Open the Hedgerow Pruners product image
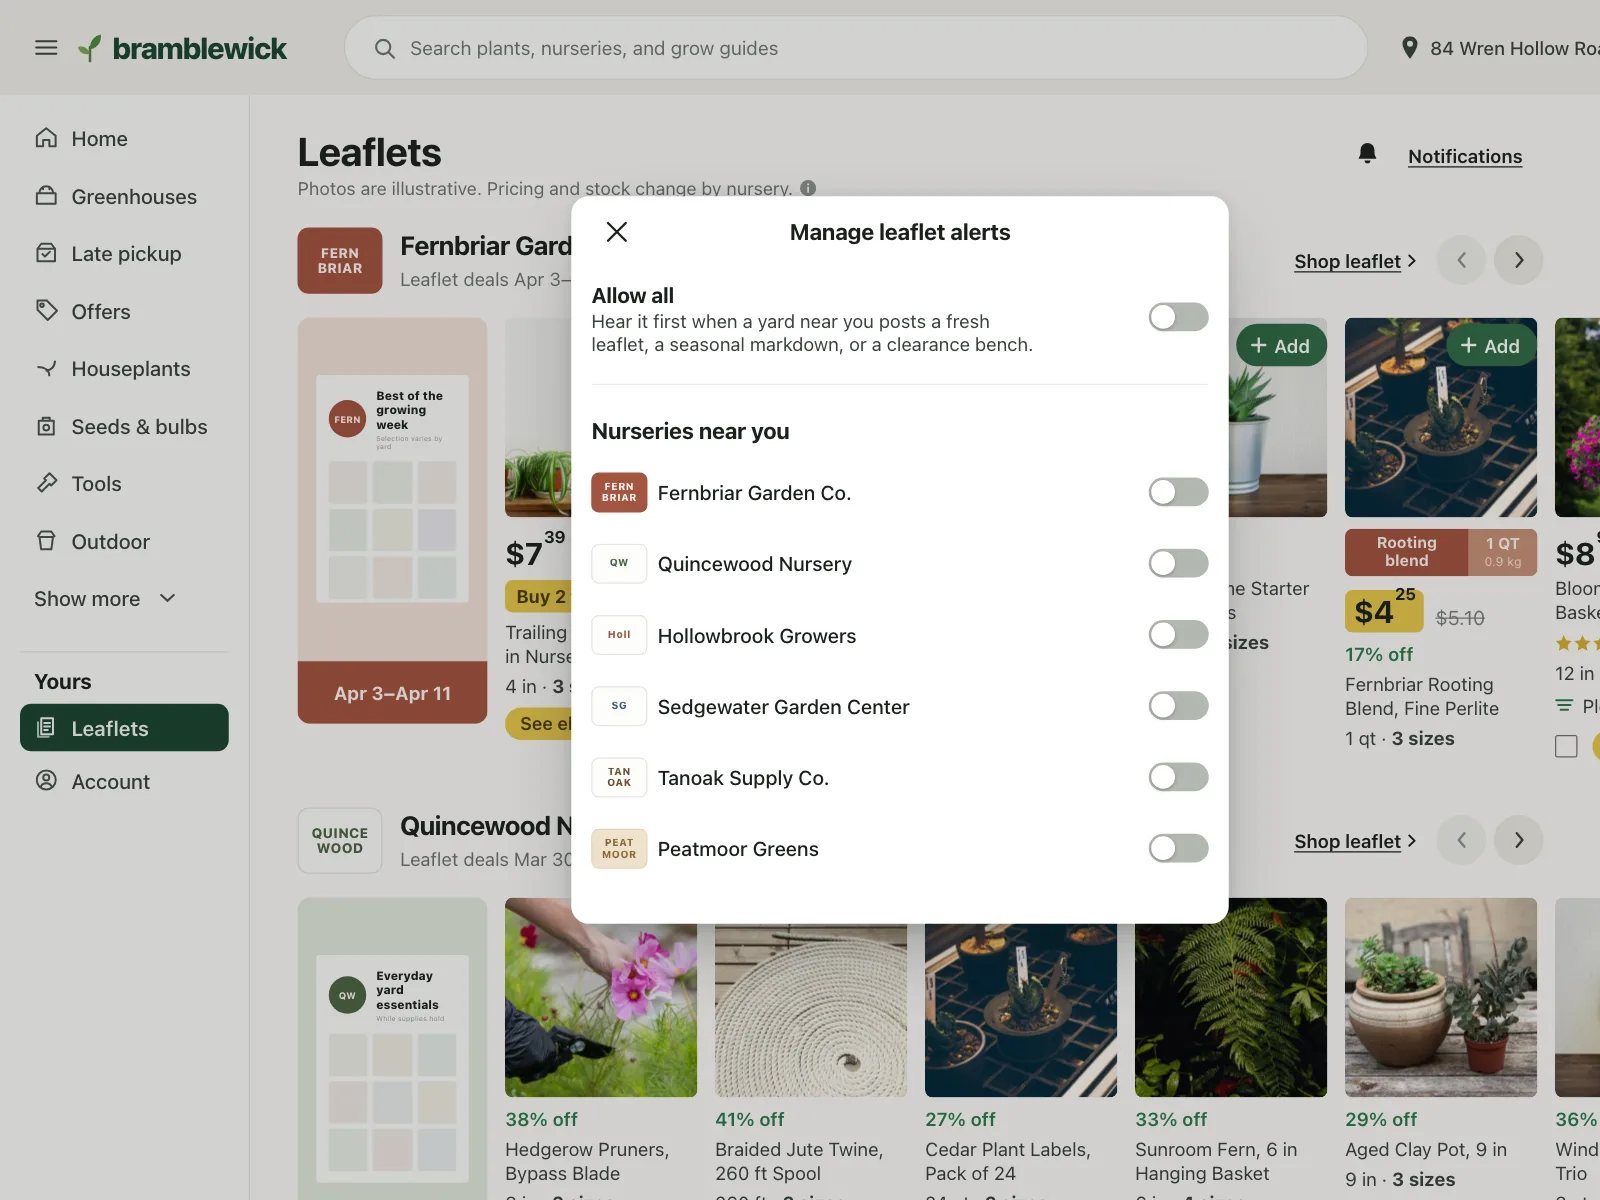Image resolution: width=1600 pixels, height=1200 pixels. pyautogui.click(x=601, y=997)
